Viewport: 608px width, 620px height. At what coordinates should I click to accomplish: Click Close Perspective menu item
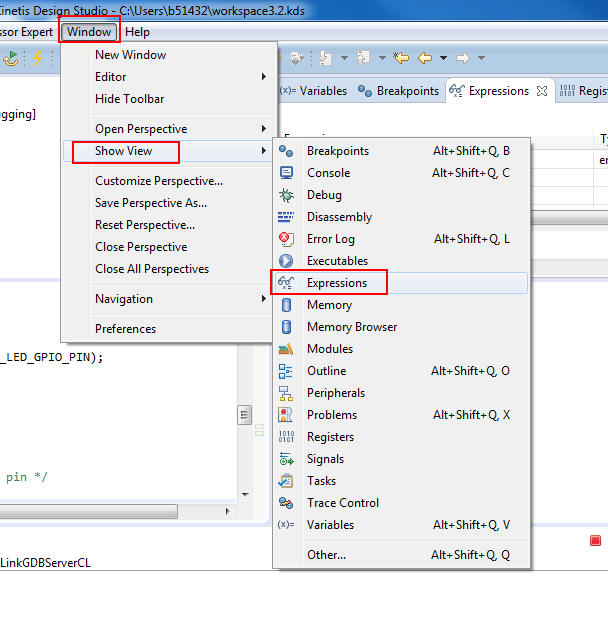[x=170, y=247]
